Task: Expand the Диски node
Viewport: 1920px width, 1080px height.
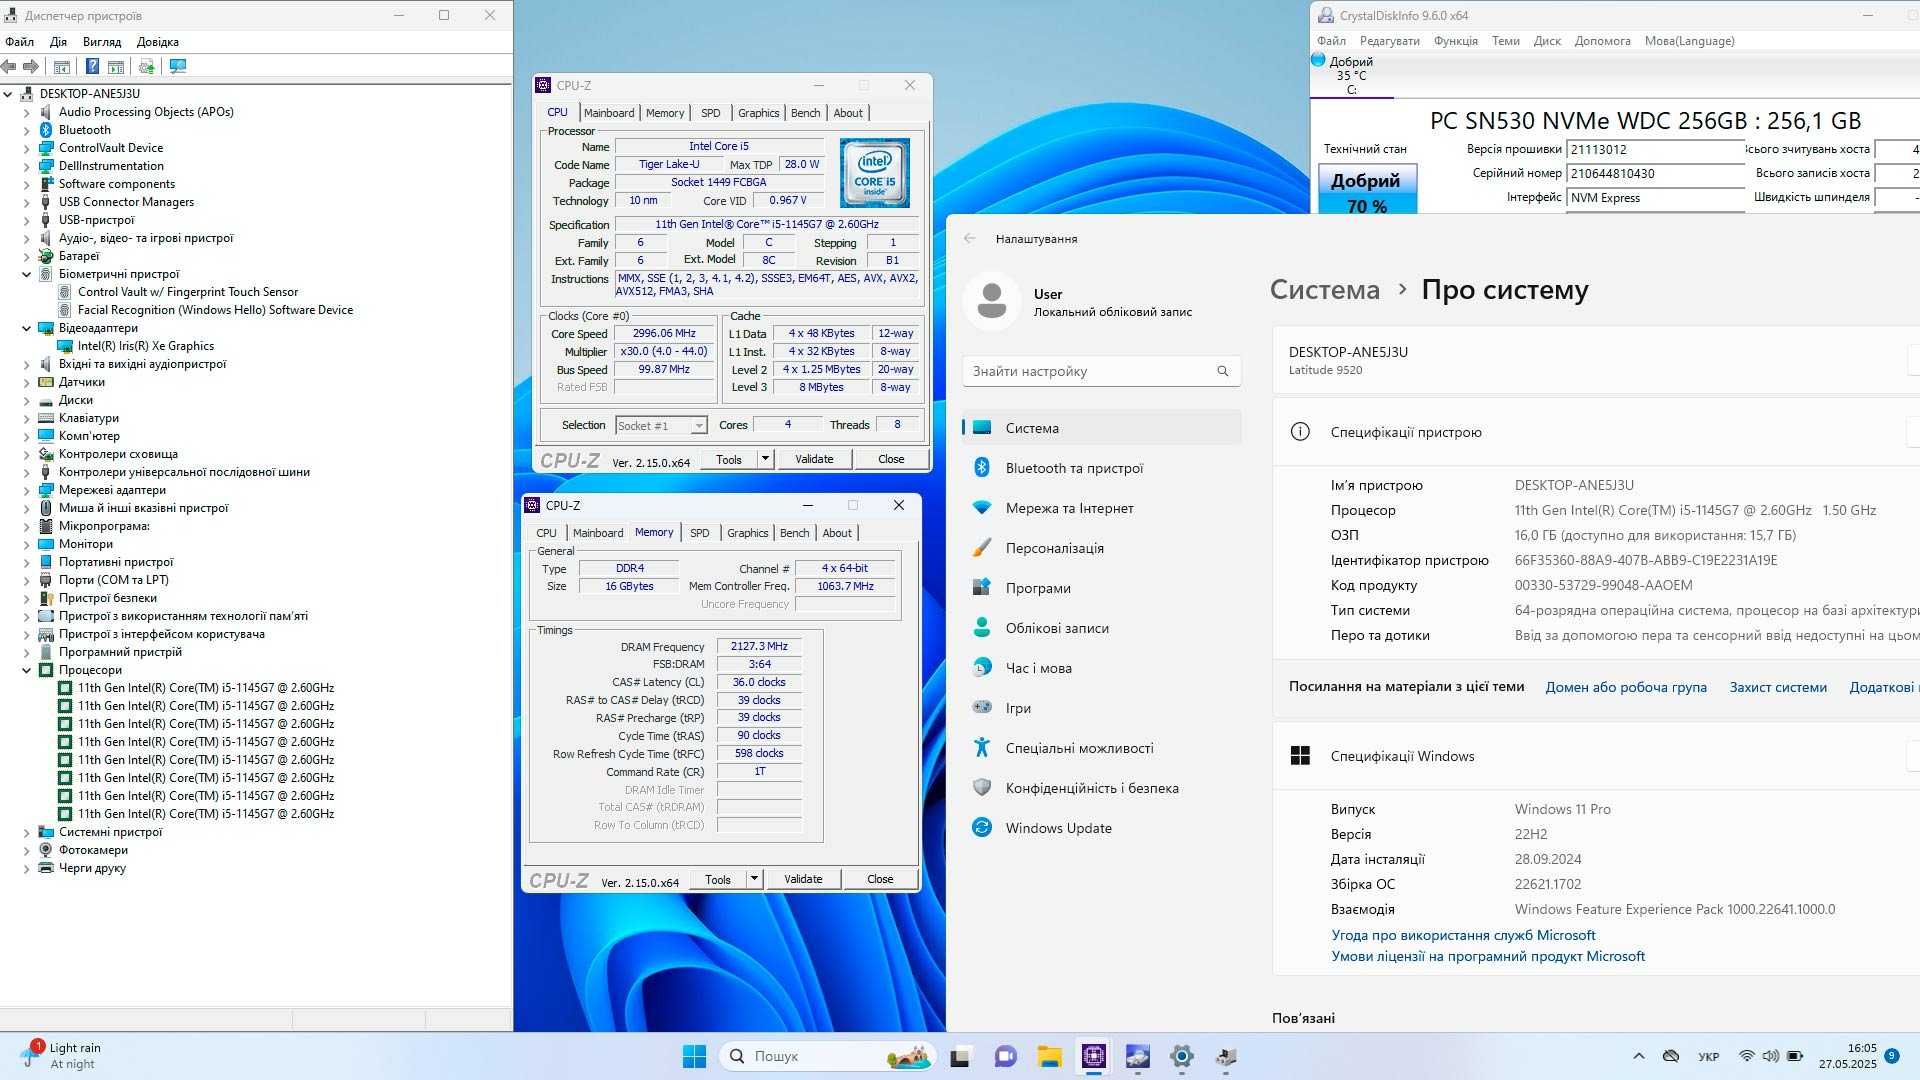Action: pos(27,400)
